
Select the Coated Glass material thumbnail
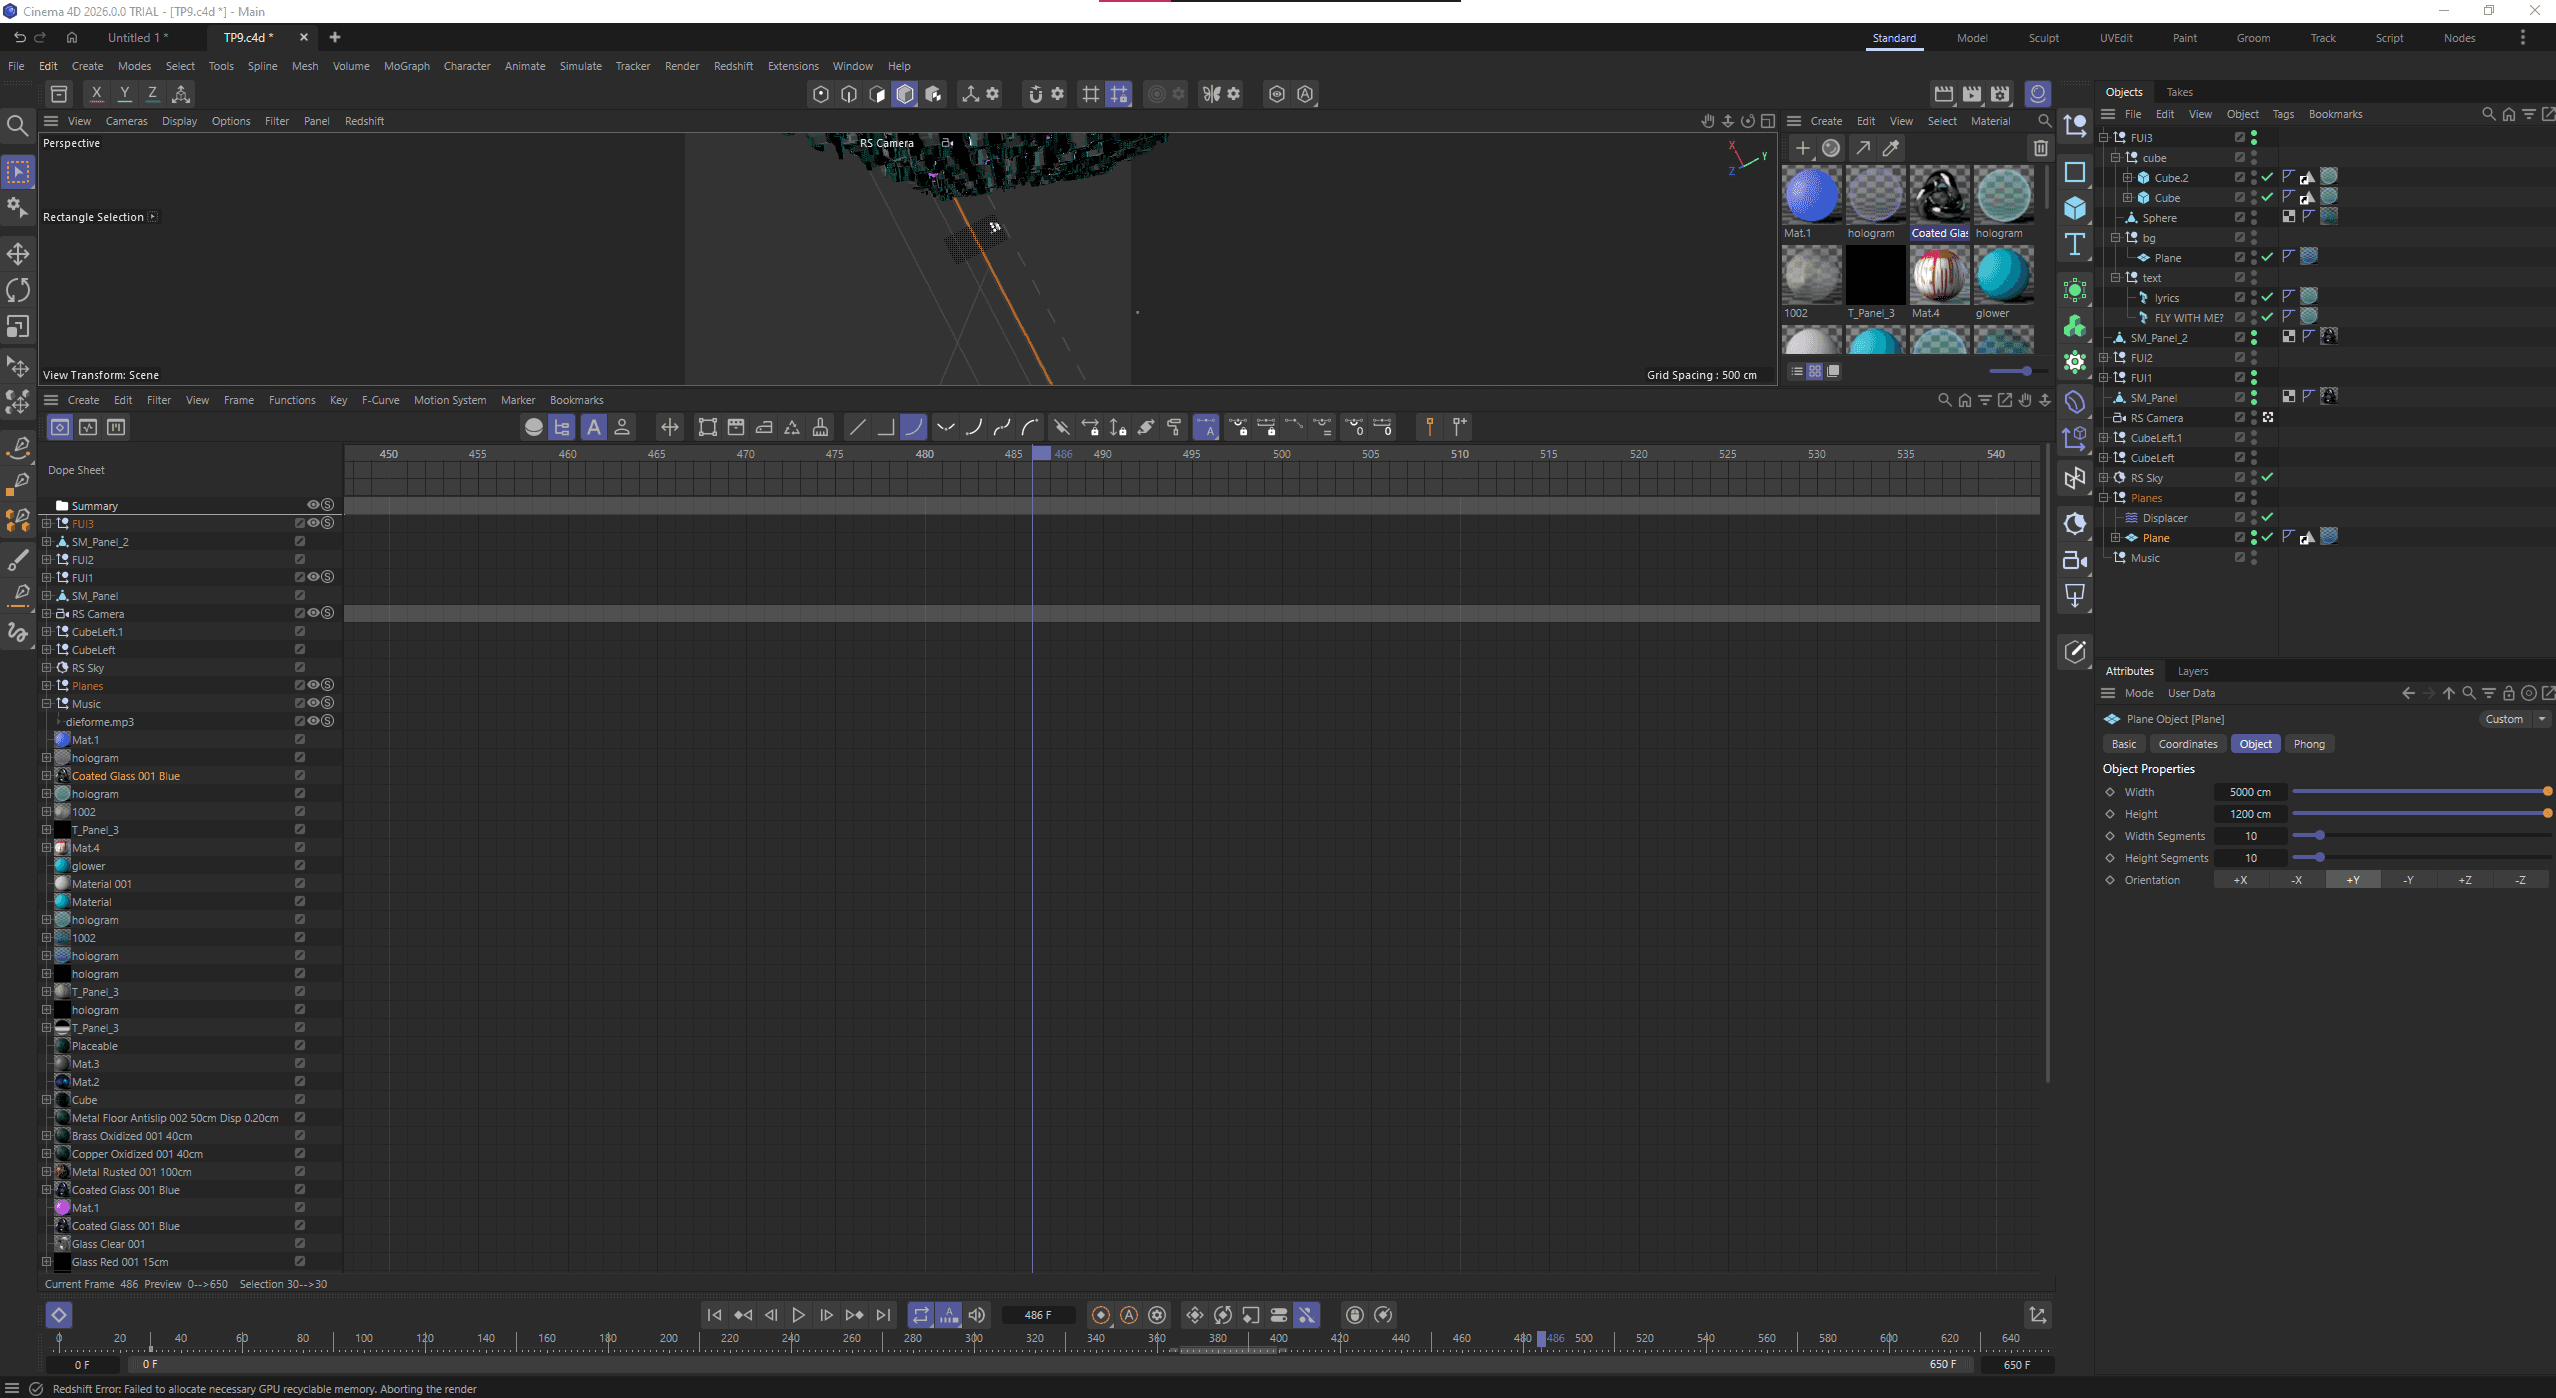(x=1939, y=196)
